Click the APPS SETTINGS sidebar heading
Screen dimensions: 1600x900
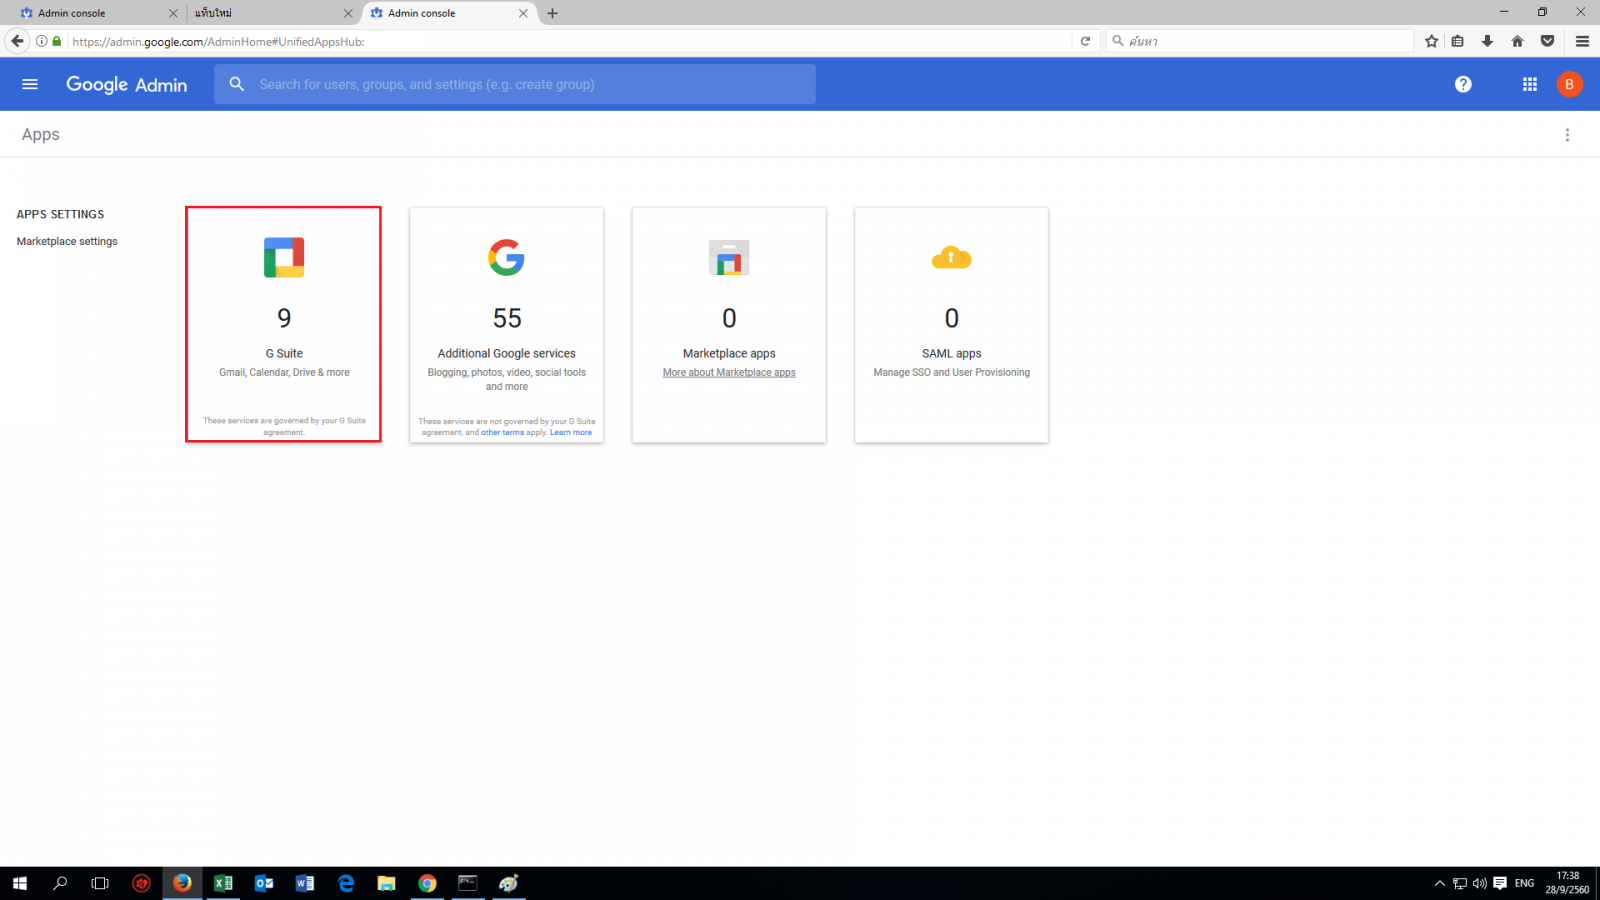(x=60, y=214)
